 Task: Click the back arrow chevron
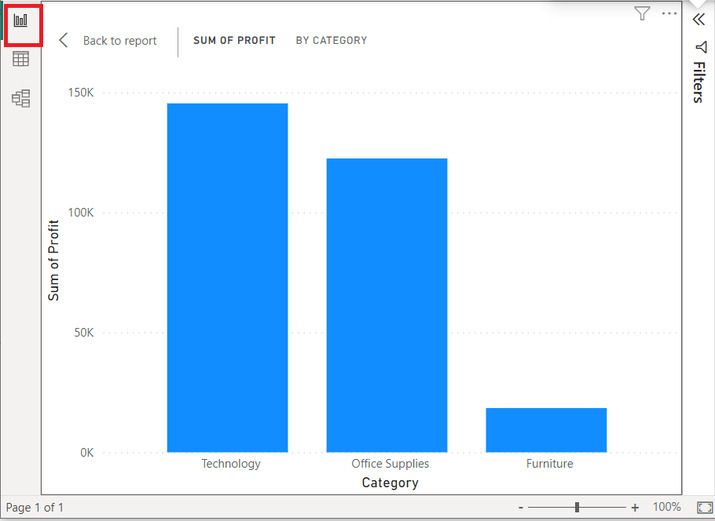click(63, 40)
